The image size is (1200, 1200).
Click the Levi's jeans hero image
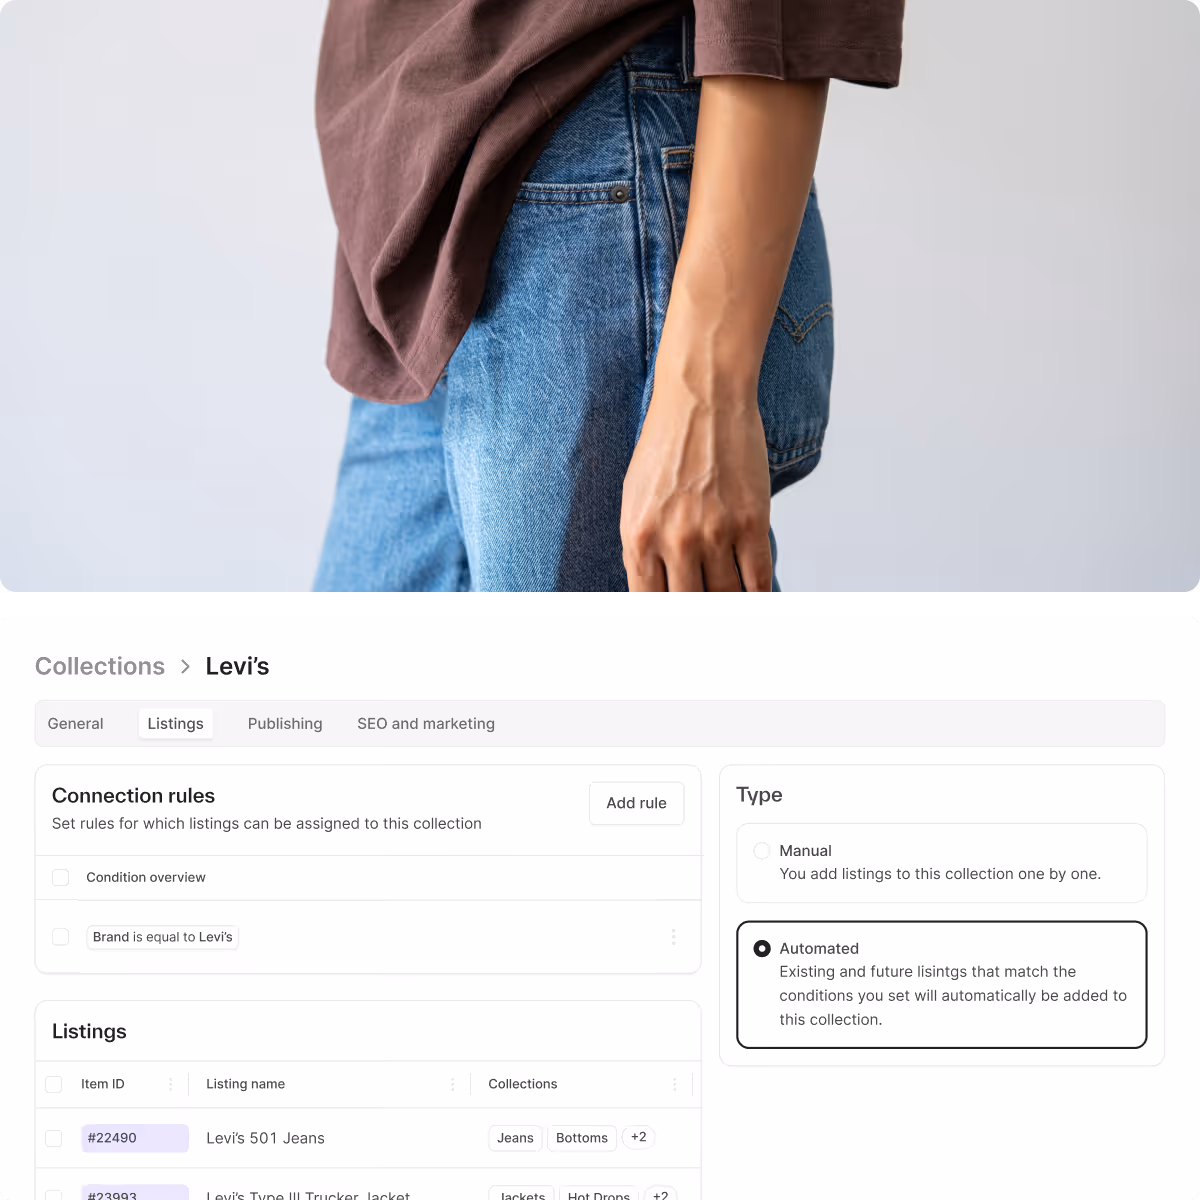(600, 296)
